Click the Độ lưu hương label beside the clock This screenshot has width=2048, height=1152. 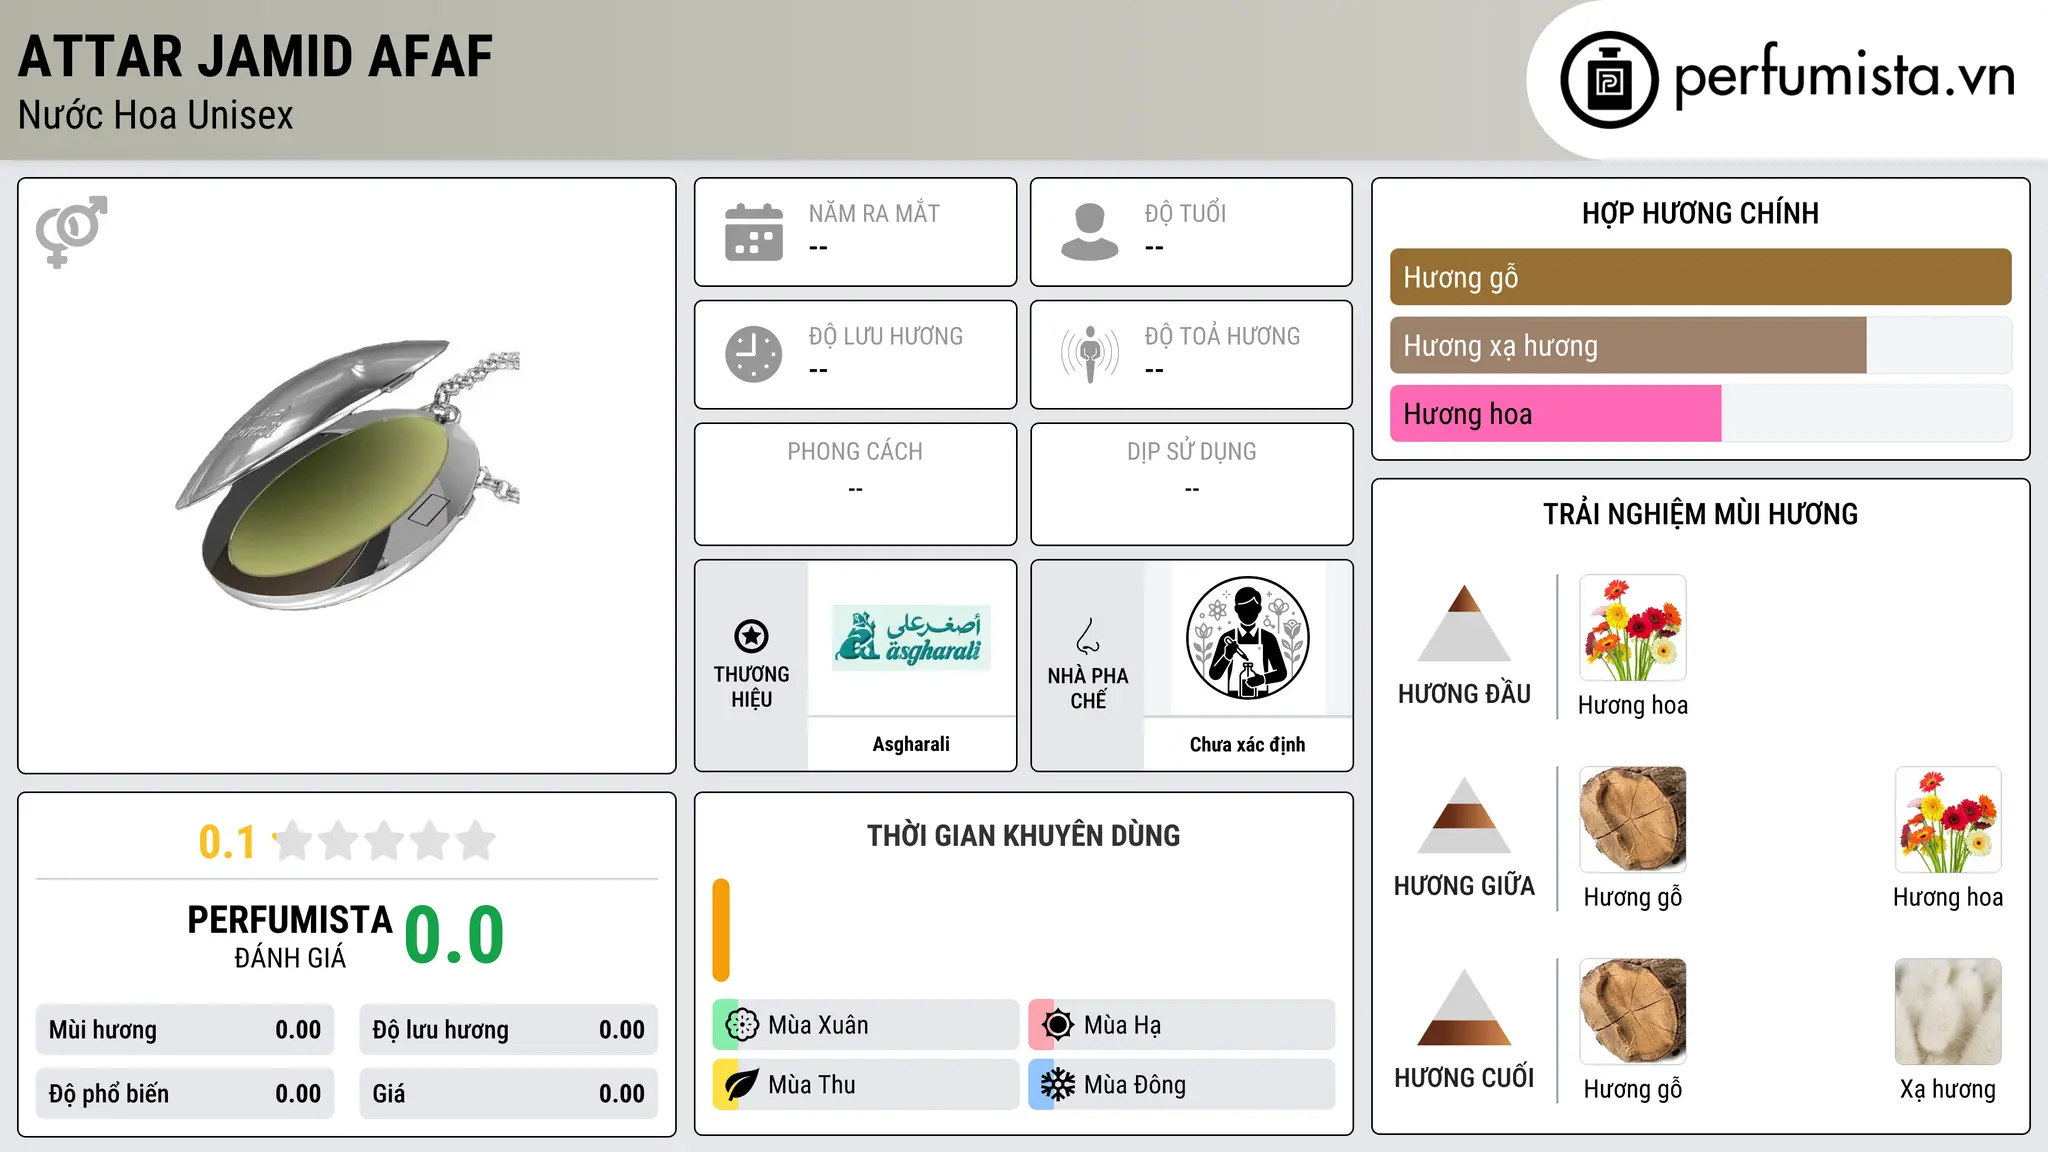(886, 336)
